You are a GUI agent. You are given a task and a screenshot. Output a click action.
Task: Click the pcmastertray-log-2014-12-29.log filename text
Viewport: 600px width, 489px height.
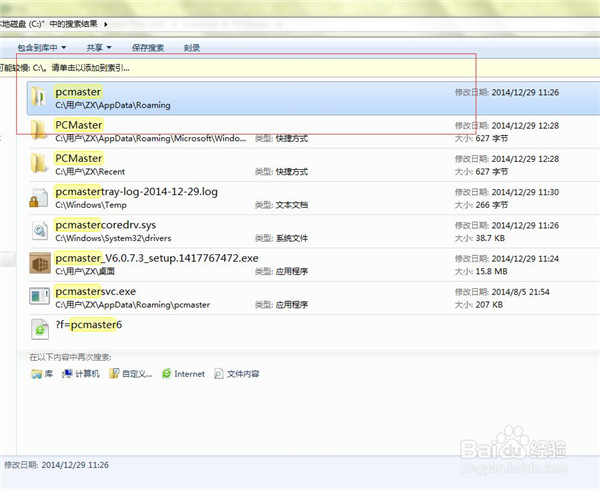[136, 191]
